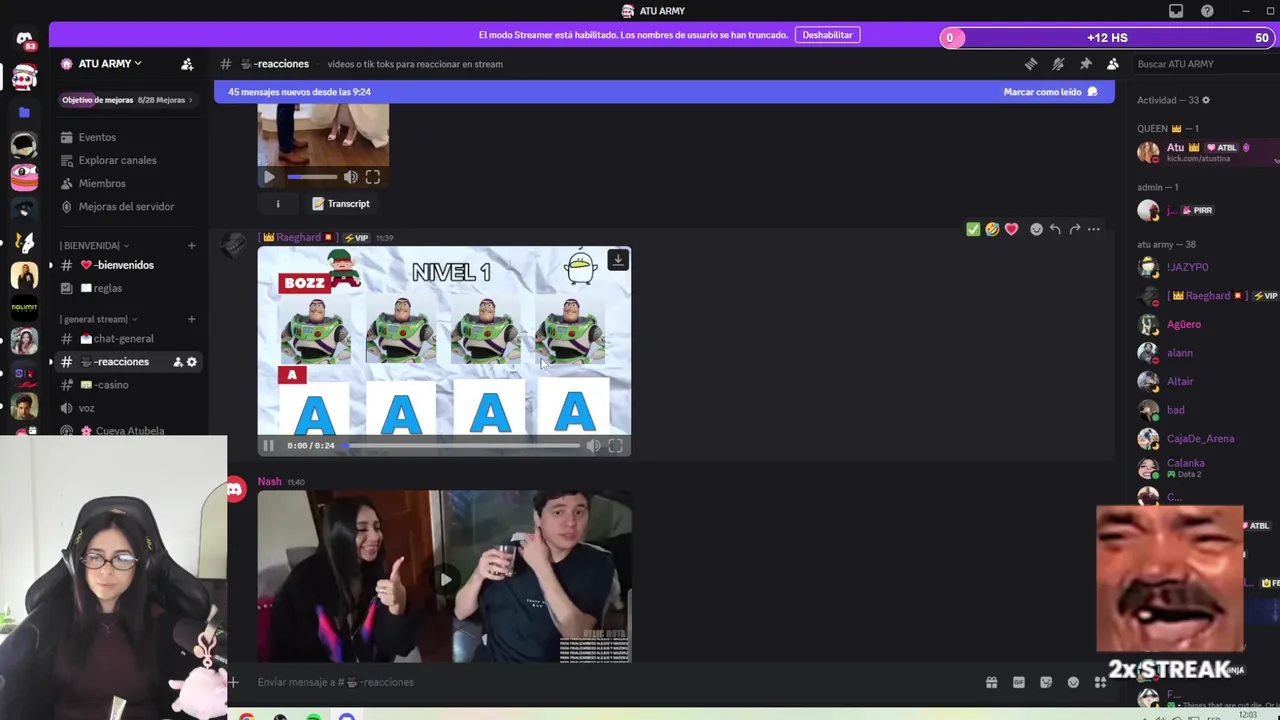React with laughing emoji on Raeghard's message
Screen dimensions: 1280x720
coord(992,229)
